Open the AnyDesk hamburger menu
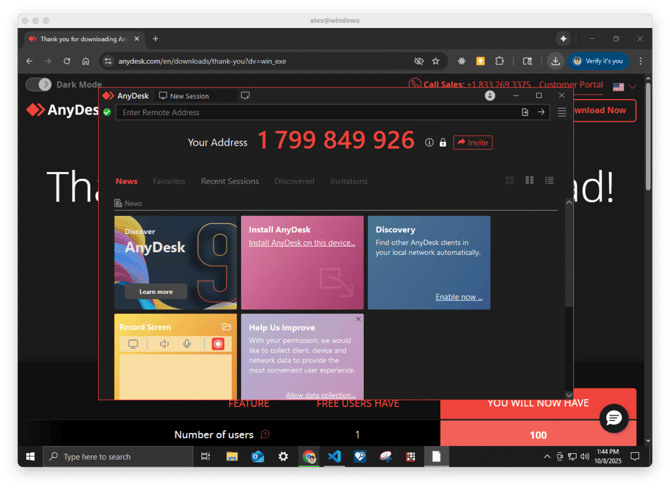The image size is (670, 489). (561, 112)
